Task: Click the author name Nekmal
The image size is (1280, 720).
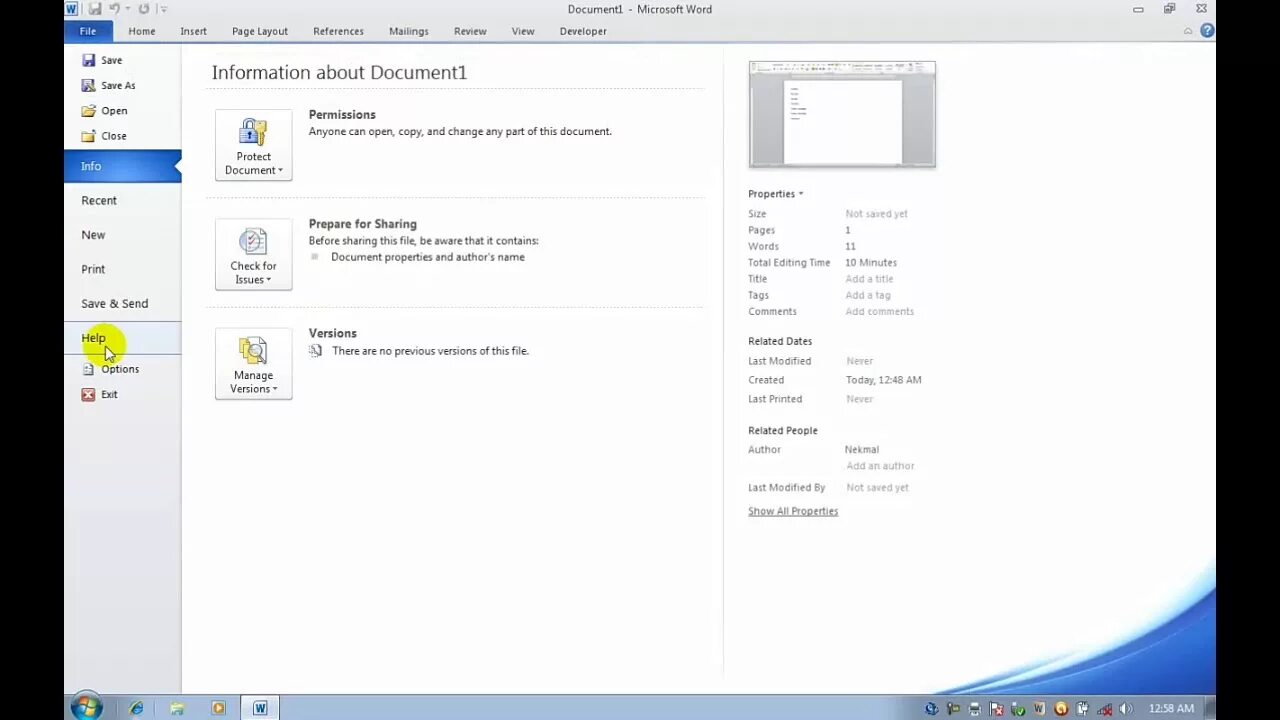Action: (x=862, y=450)
